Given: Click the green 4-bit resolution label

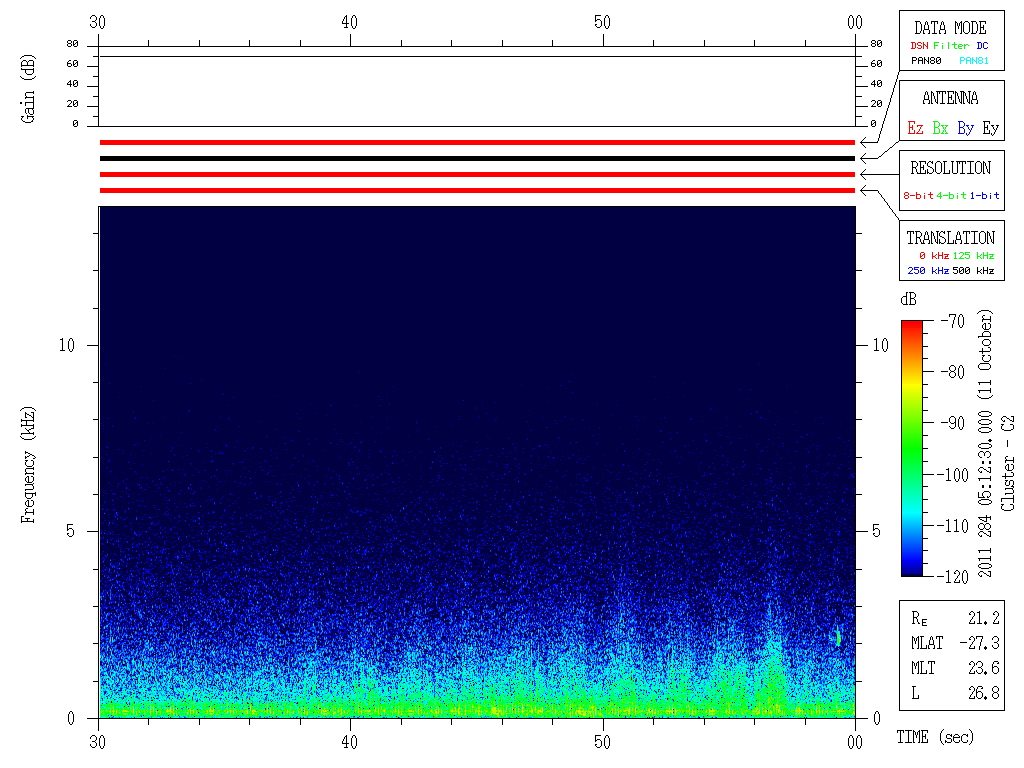Looking at the screenshot, I should pyautogui.click(x=952, y=196).
